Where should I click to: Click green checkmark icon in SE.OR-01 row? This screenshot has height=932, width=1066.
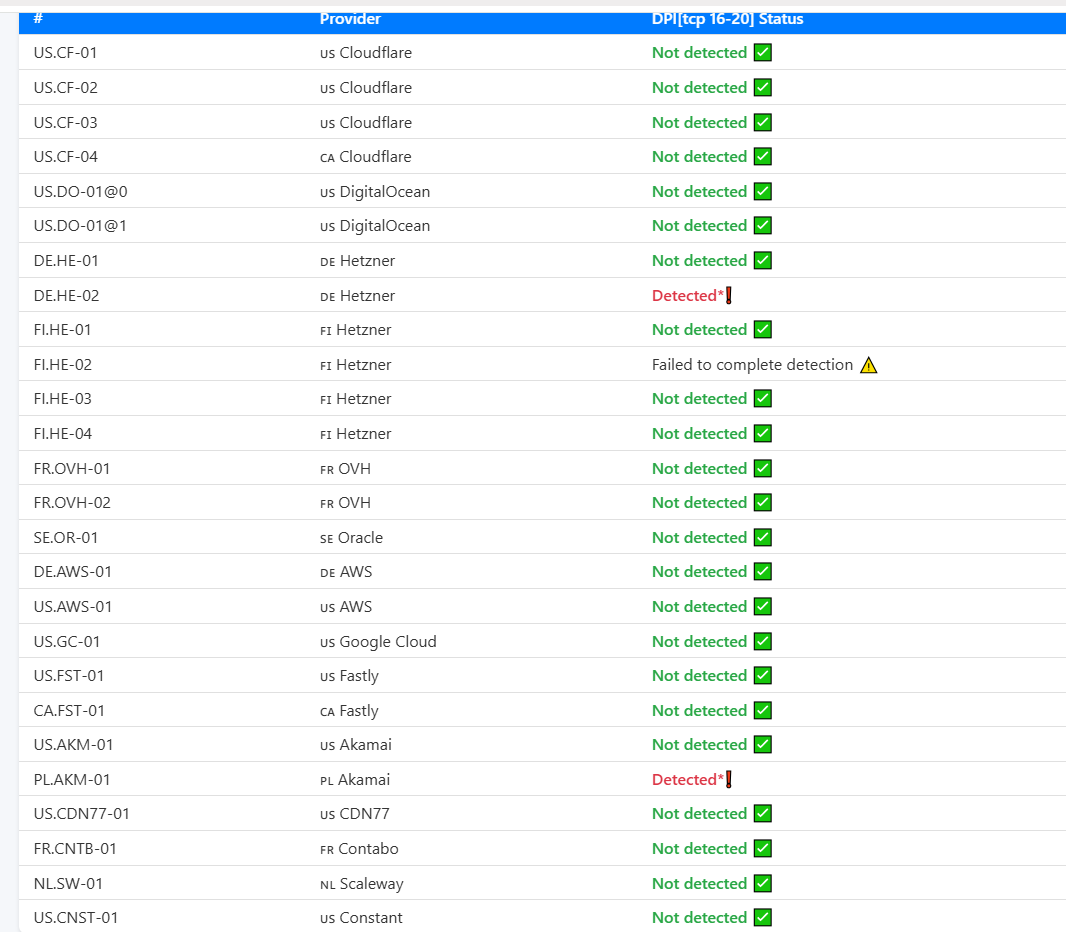[x=763, y=538]
